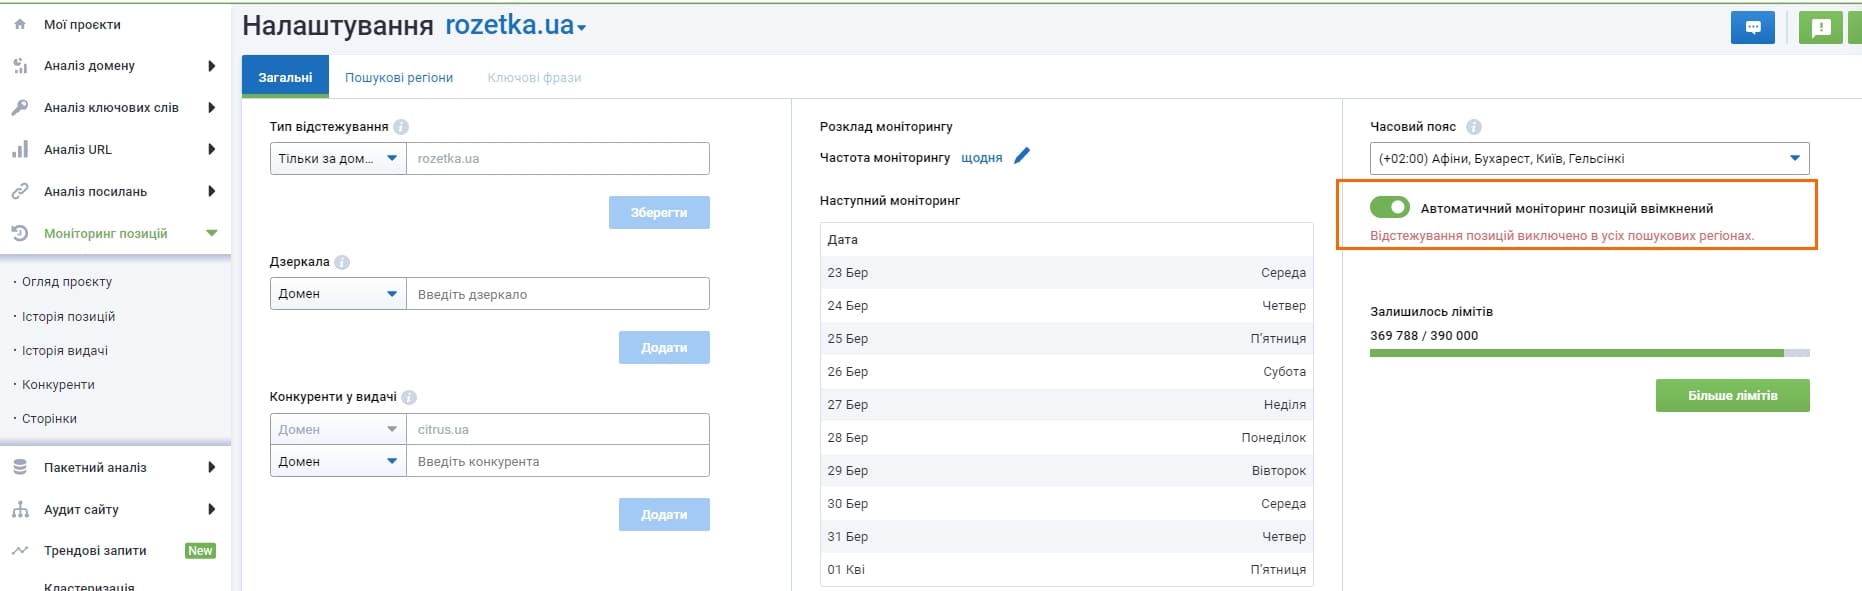Open Мої проєкти in the sidebar
Image resolution: width=1862 pixels, height=591 pixels.
tap(82, 25)
